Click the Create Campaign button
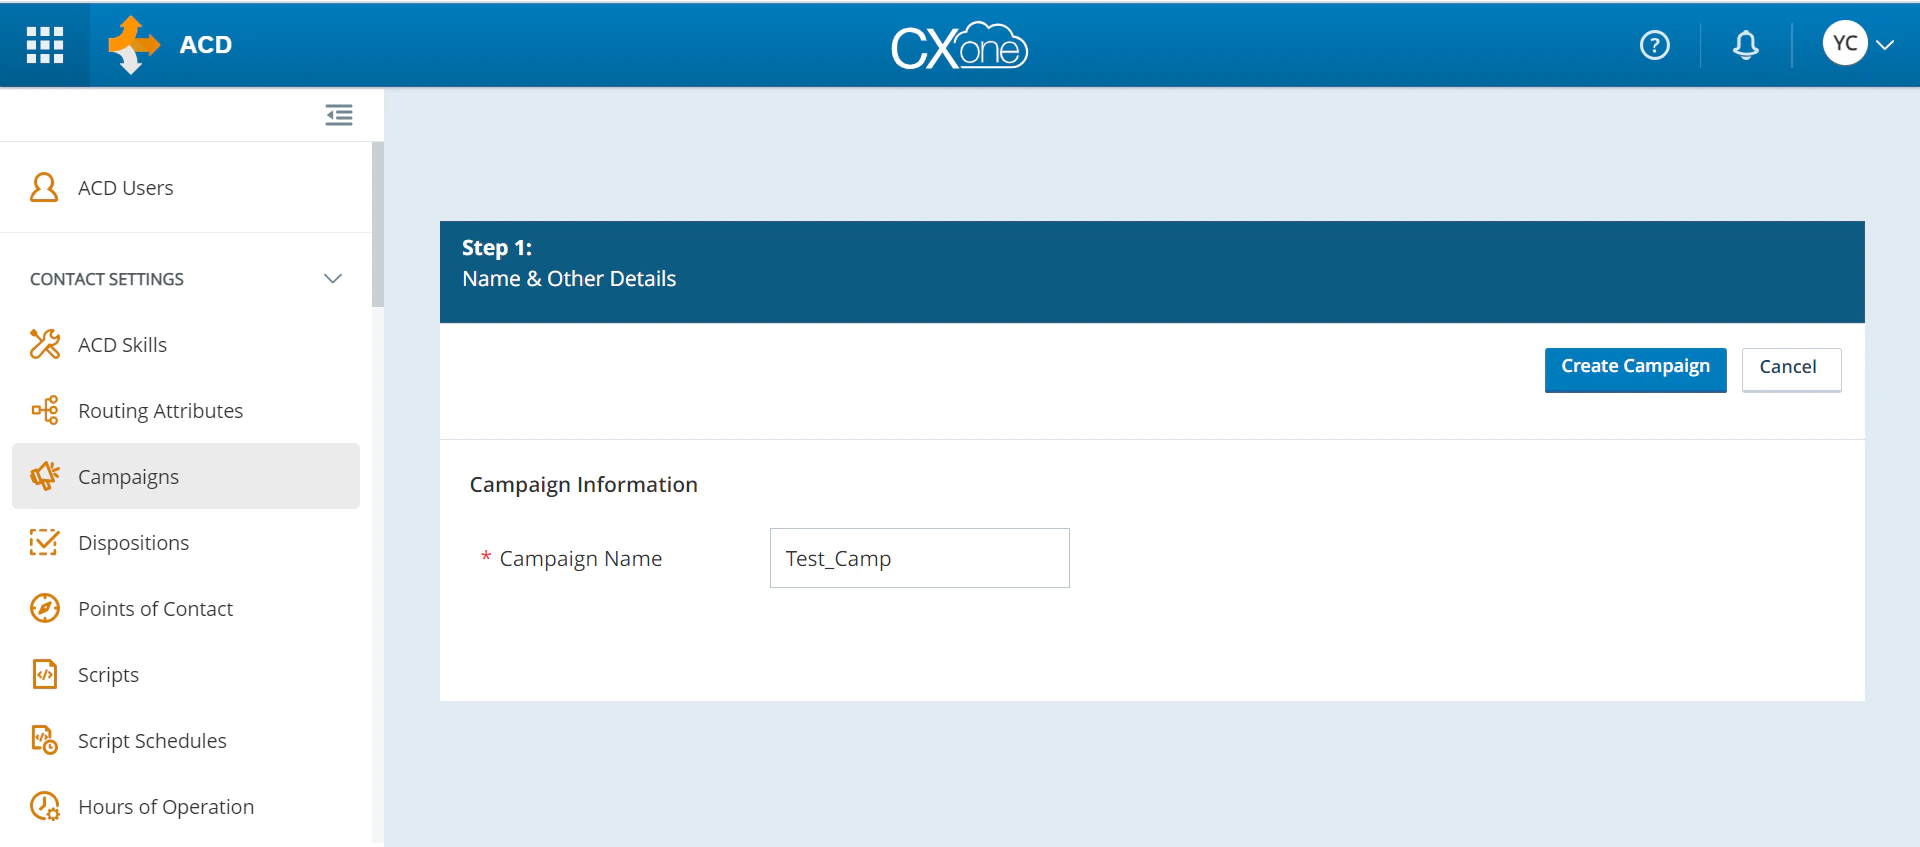Viewport: 1920px width, 847px height. pos(1635,369)
